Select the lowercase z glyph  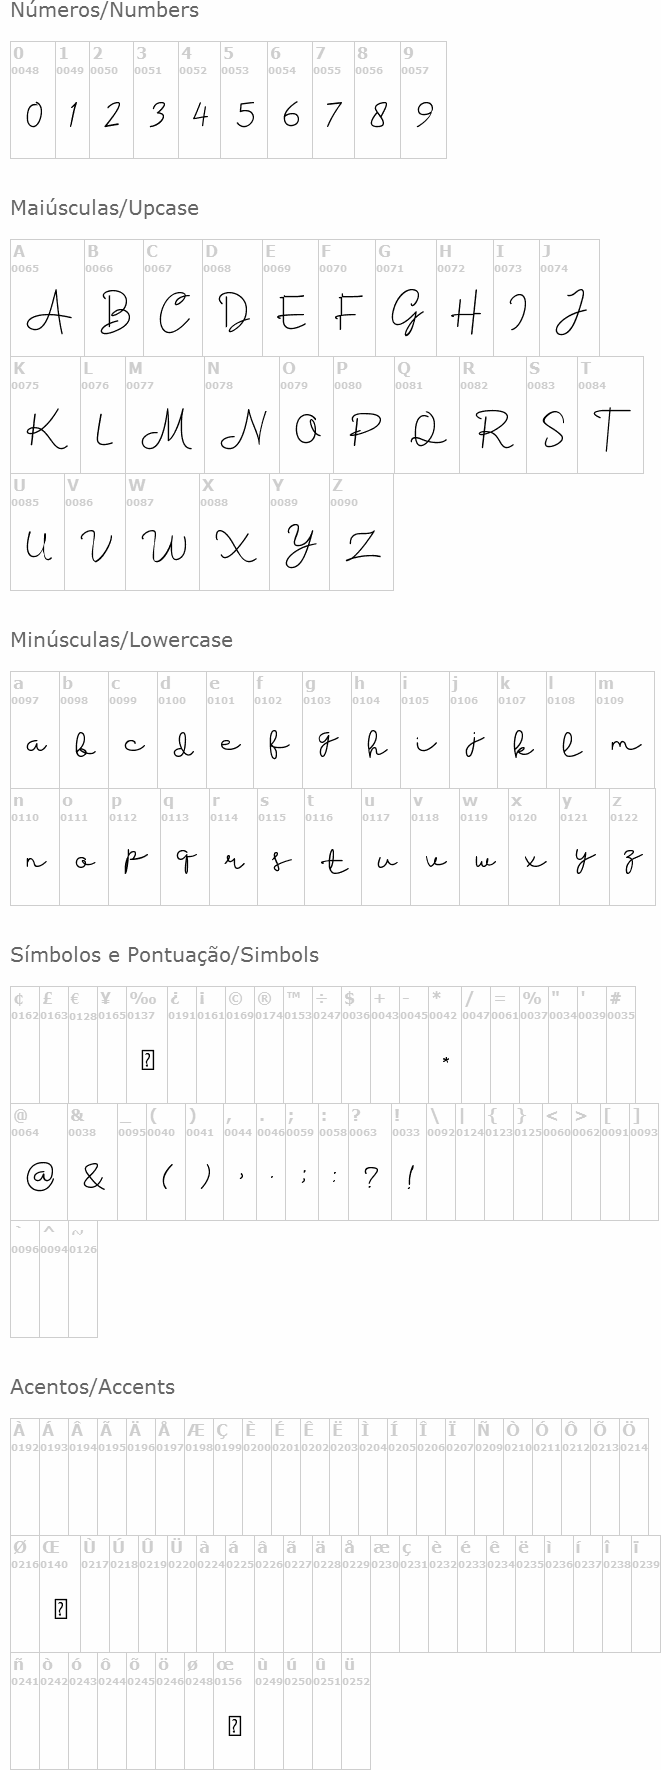(x=632, y=861)
